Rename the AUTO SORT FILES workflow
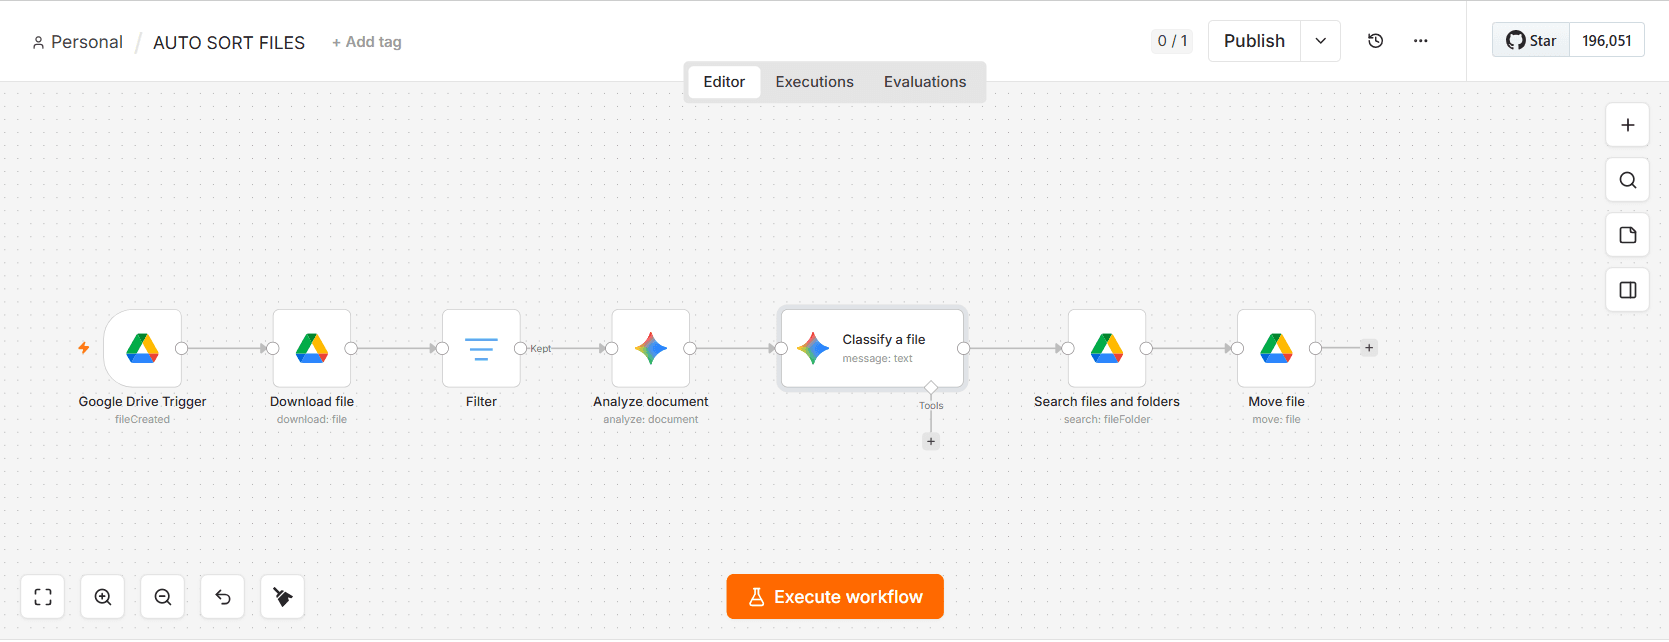The image size is (1669, 642). [229, 42]
